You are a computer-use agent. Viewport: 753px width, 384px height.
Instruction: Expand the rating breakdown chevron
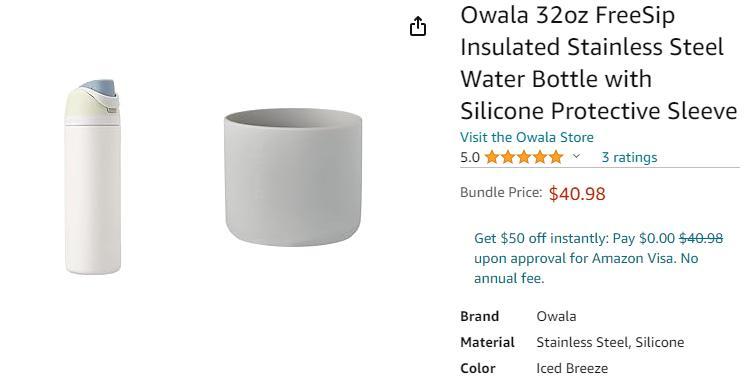(576, 156)
